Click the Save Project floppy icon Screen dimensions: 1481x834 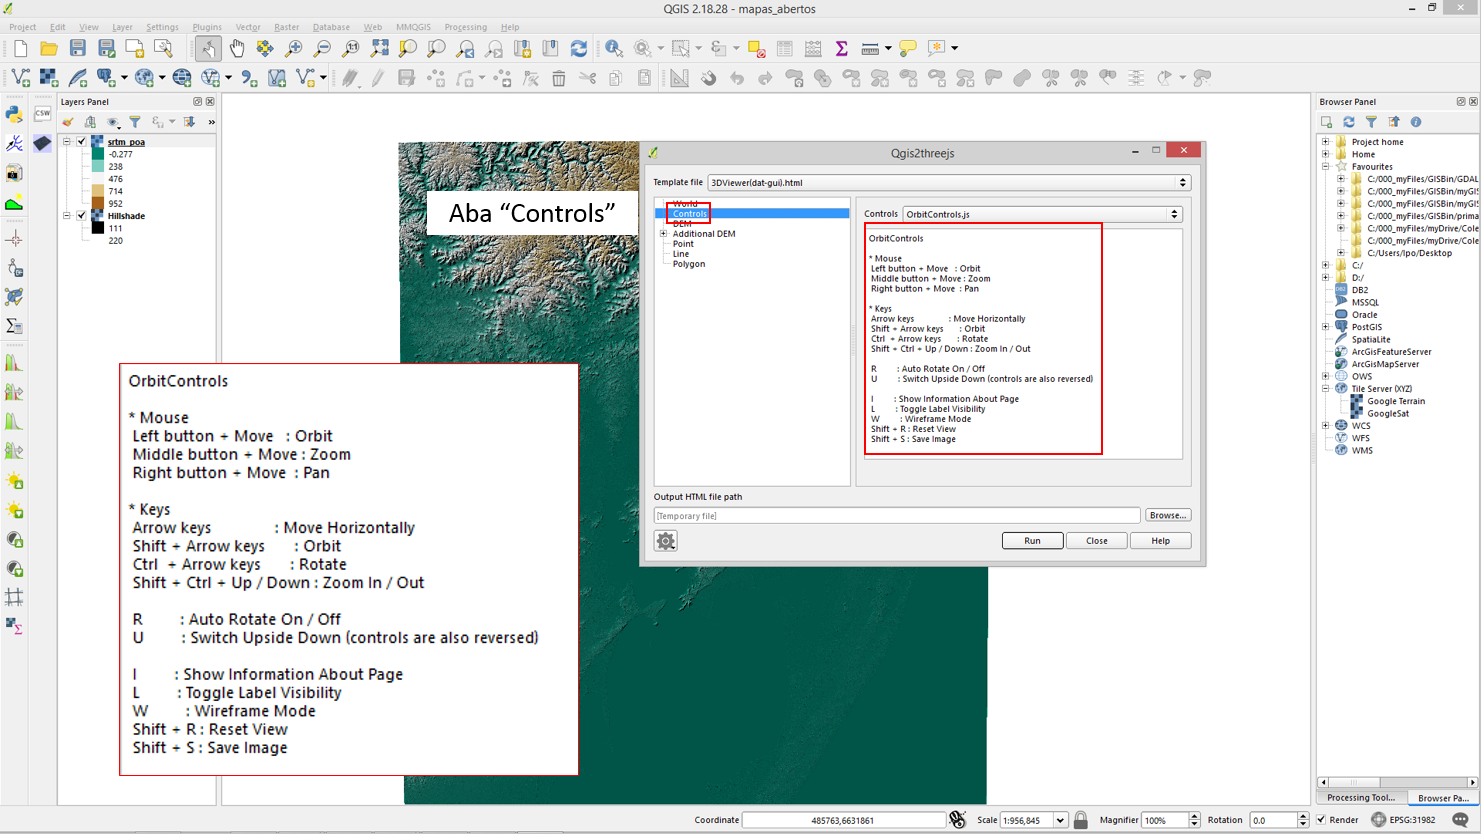click(78, 48)
